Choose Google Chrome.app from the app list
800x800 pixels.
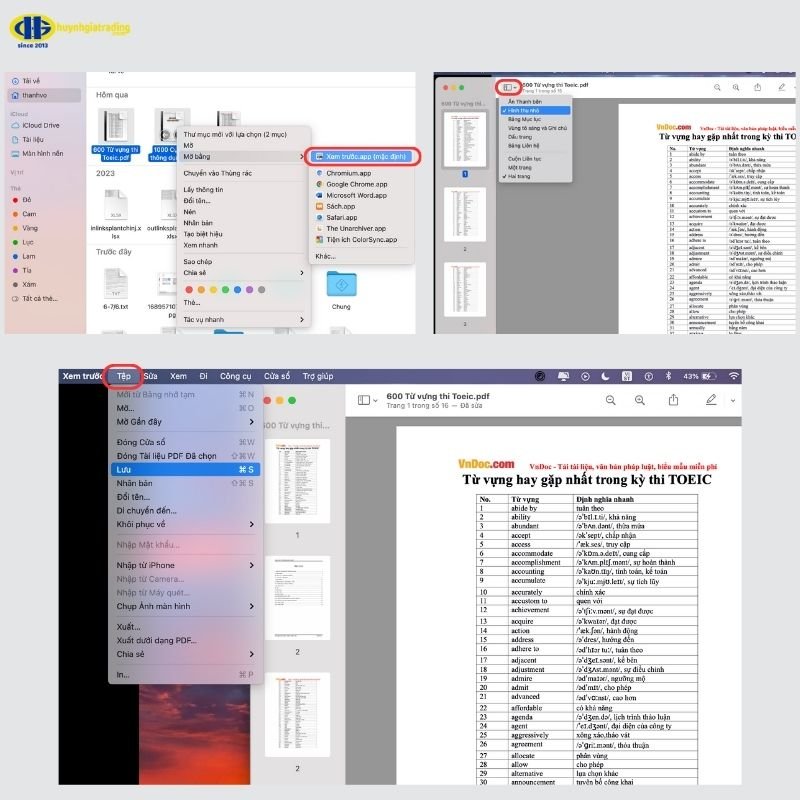[x=356, y=184]
